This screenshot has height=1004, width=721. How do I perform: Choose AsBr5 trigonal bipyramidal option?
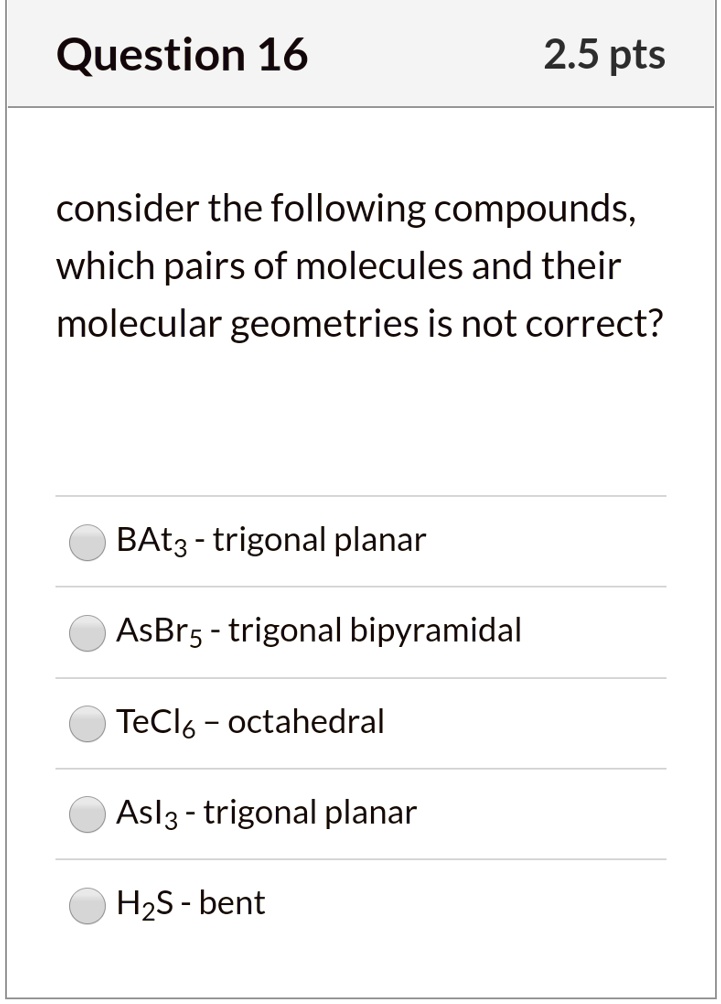point(86,631)
